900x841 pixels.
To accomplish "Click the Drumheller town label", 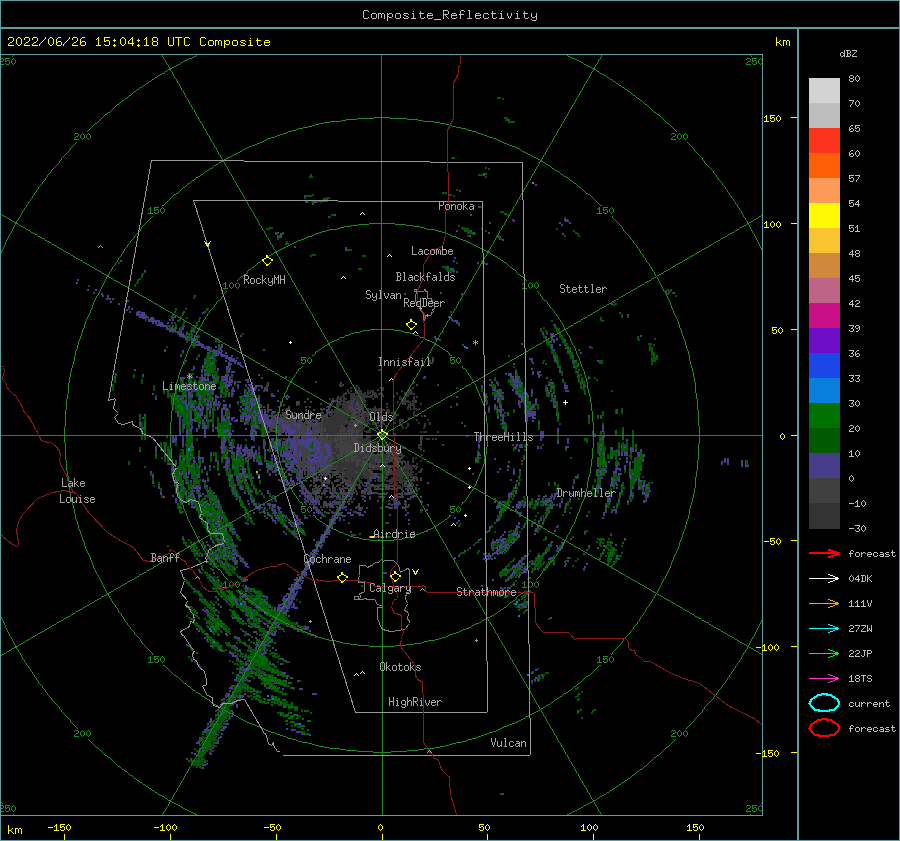I will [585, 493].
